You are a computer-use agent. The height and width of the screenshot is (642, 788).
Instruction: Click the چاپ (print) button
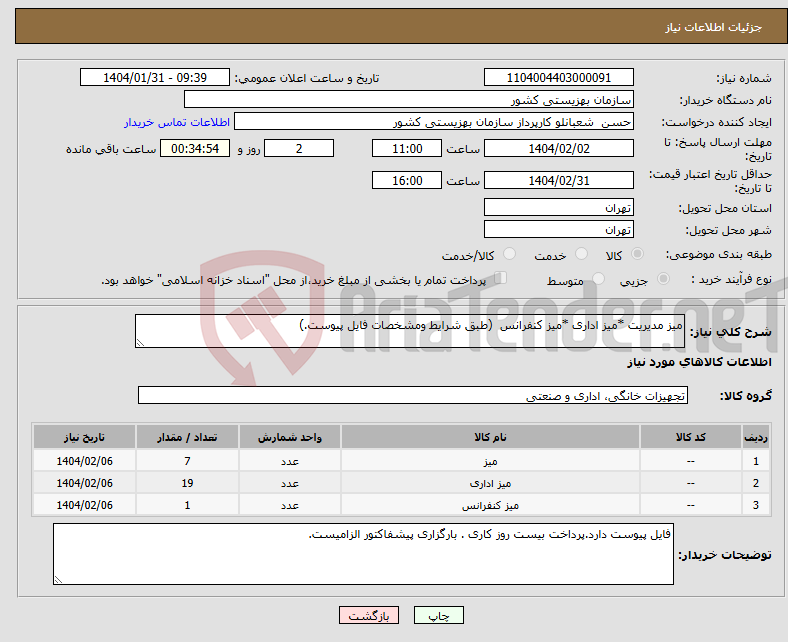click(438, 615)
